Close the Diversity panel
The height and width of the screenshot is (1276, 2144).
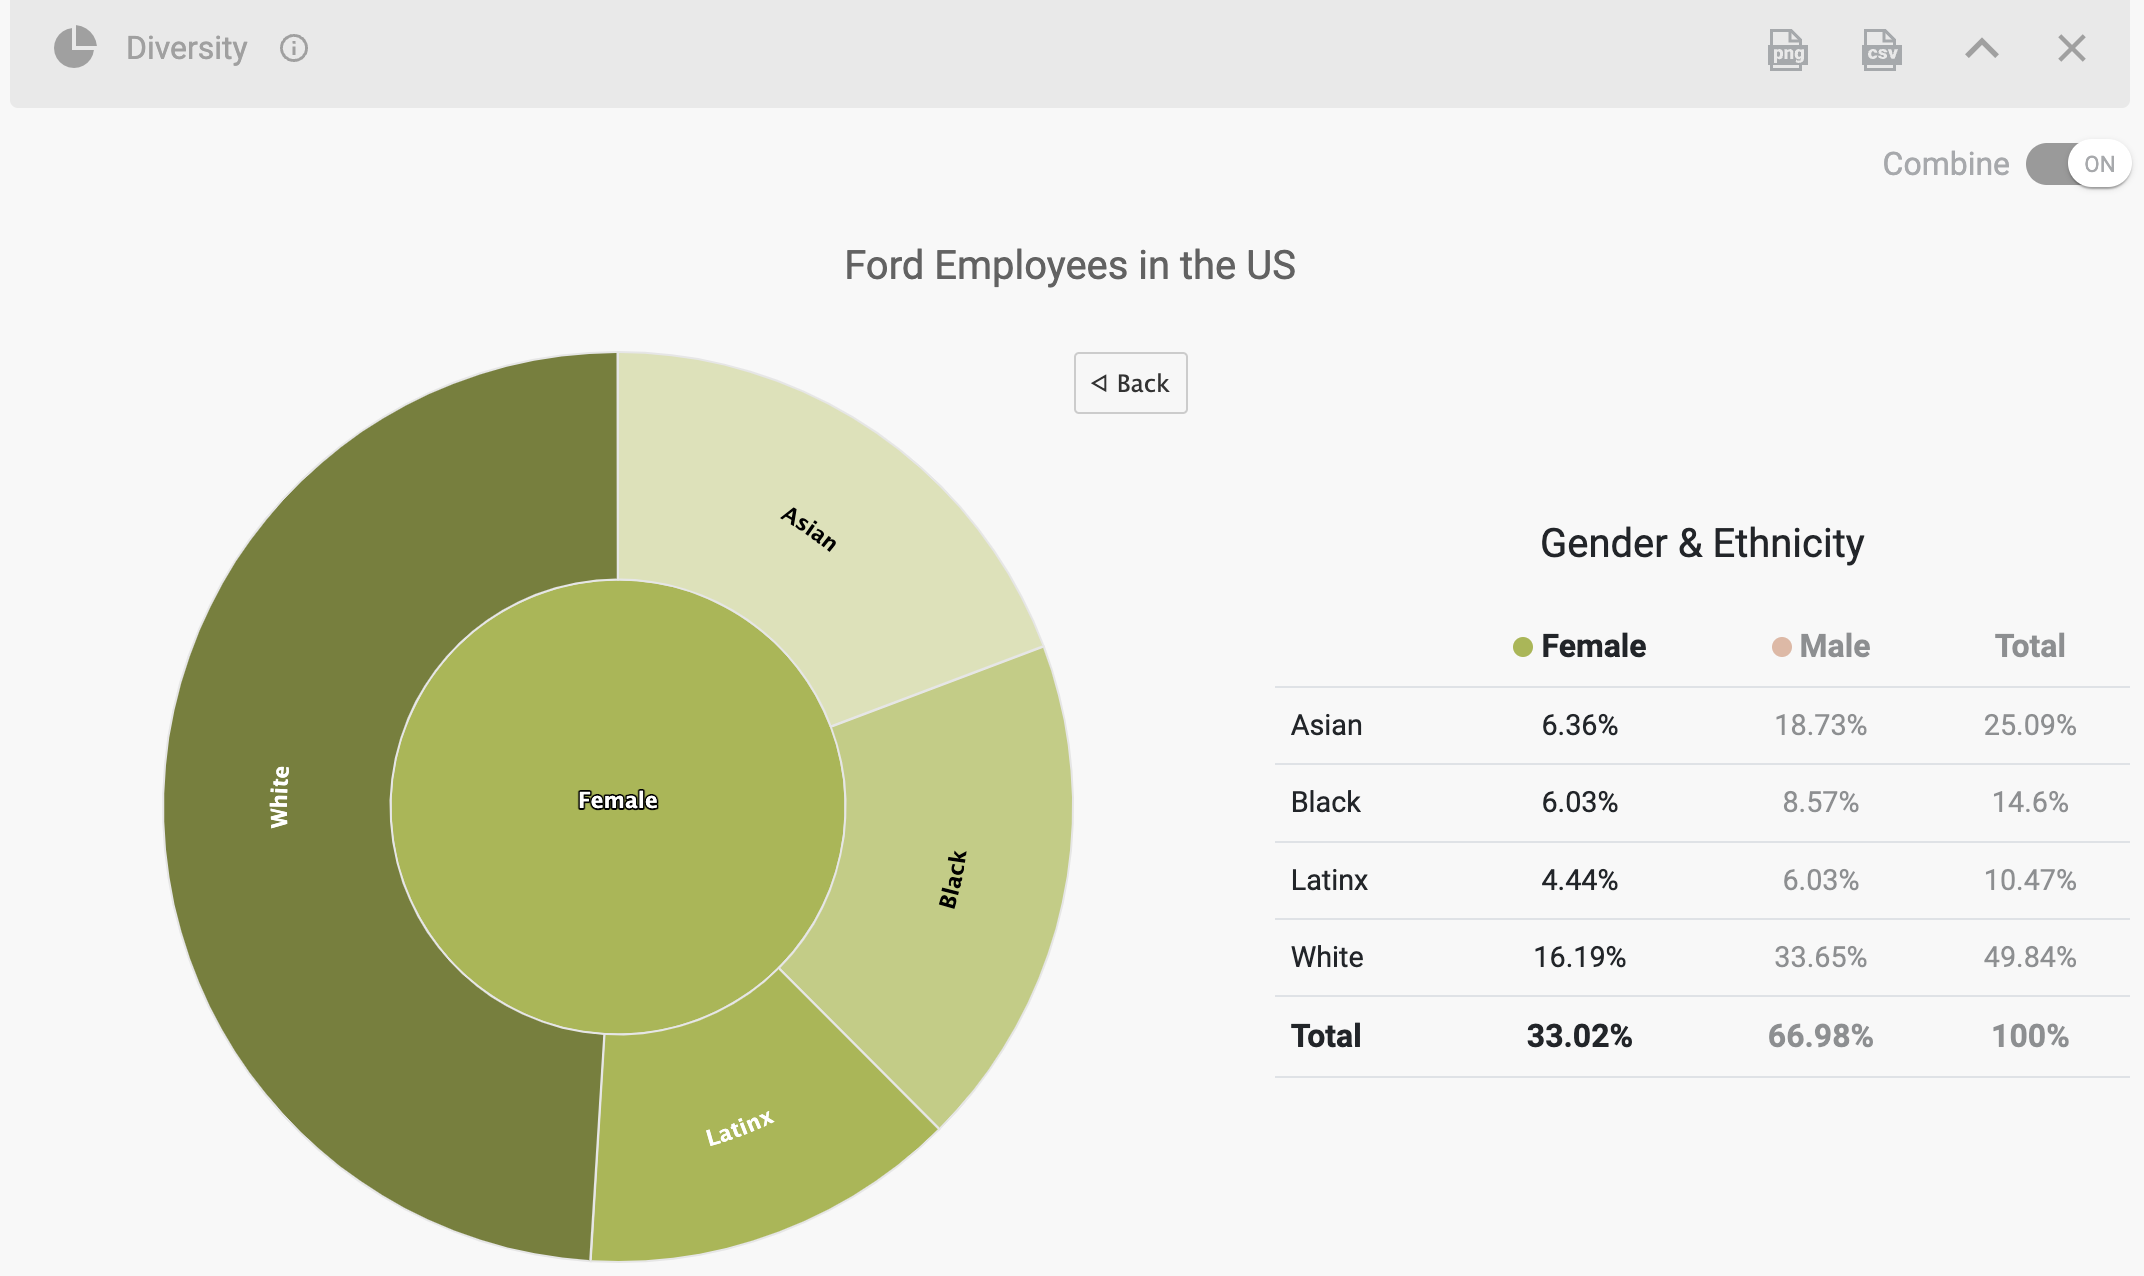pos(2072,48)
